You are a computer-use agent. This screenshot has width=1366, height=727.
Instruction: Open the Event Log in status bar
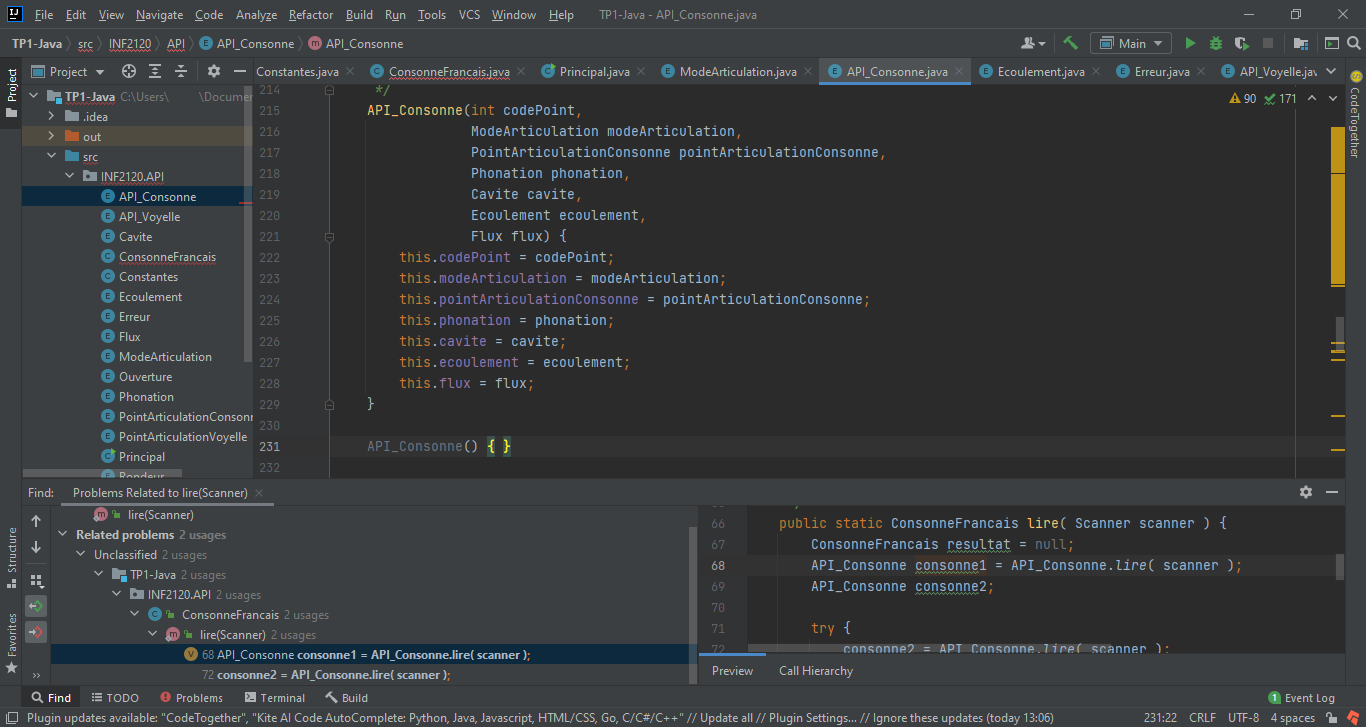1301,698
